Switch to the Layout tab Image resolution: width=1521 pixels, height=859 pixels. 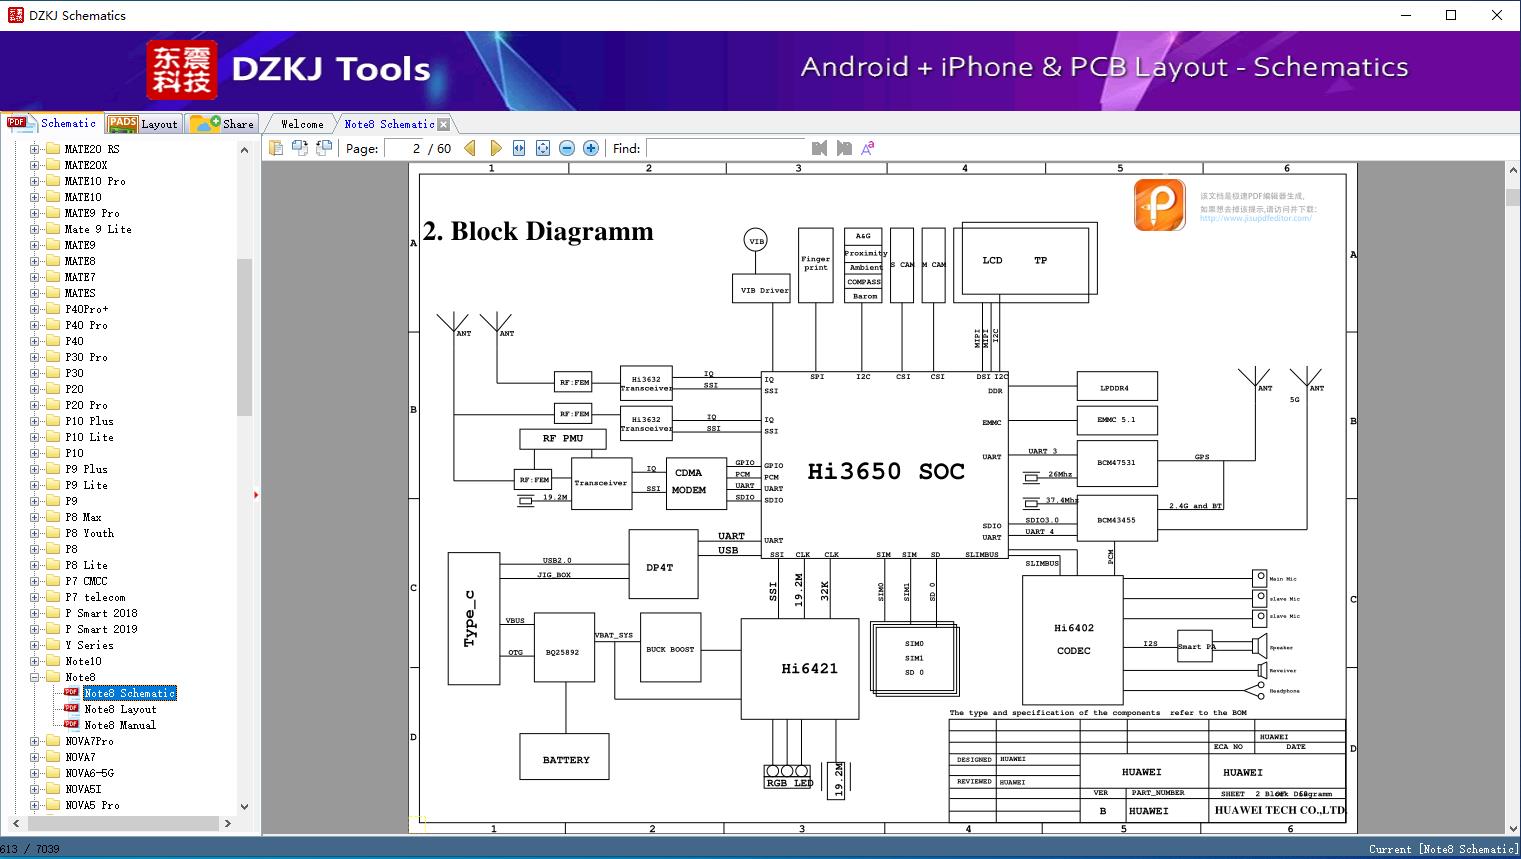[143, 124]
